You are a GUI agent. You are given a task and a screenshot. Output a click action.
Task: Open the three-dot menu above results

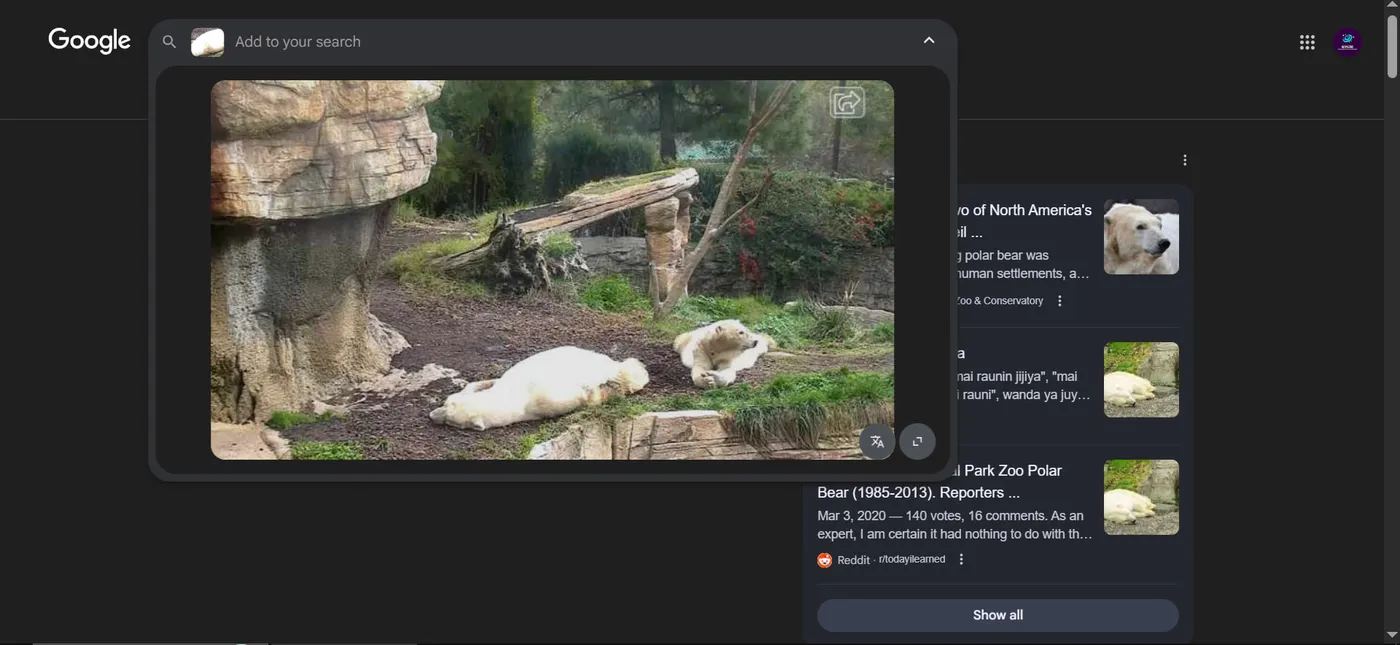(1185, 160)
